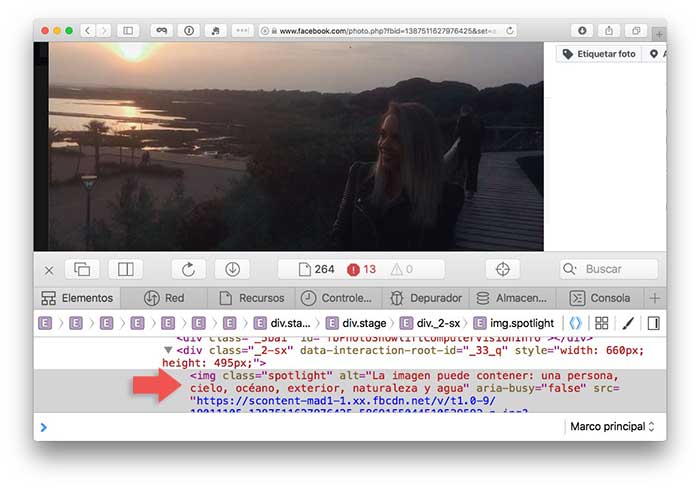Viewport: 700px width, 489px height.
Task: Switch to the Consola tab
Action: [600, 298]
